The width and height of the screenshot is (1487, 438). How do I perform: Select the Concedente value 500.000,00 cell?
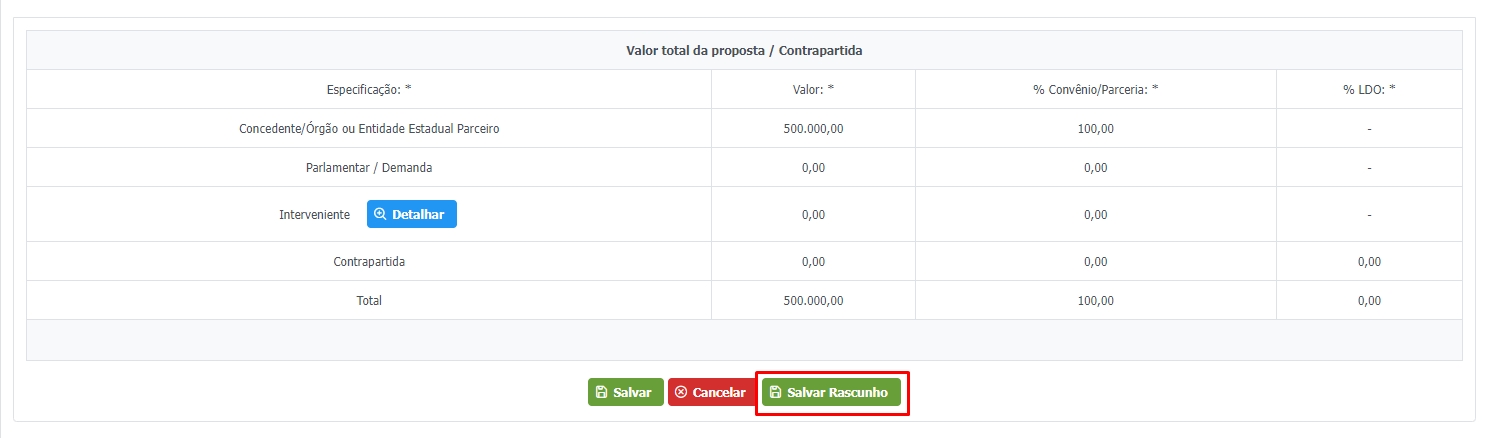(813, 129)
